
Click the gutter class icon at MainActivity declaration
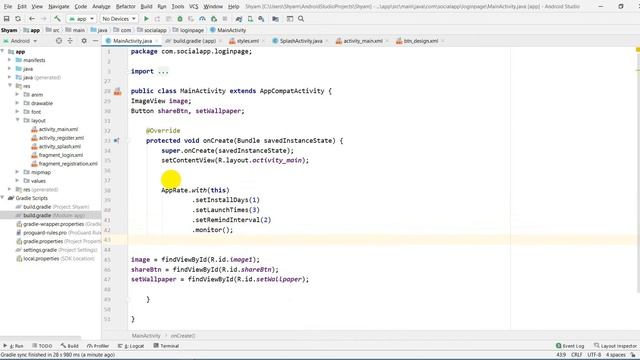pyautogui.click(x=118, y=91)
